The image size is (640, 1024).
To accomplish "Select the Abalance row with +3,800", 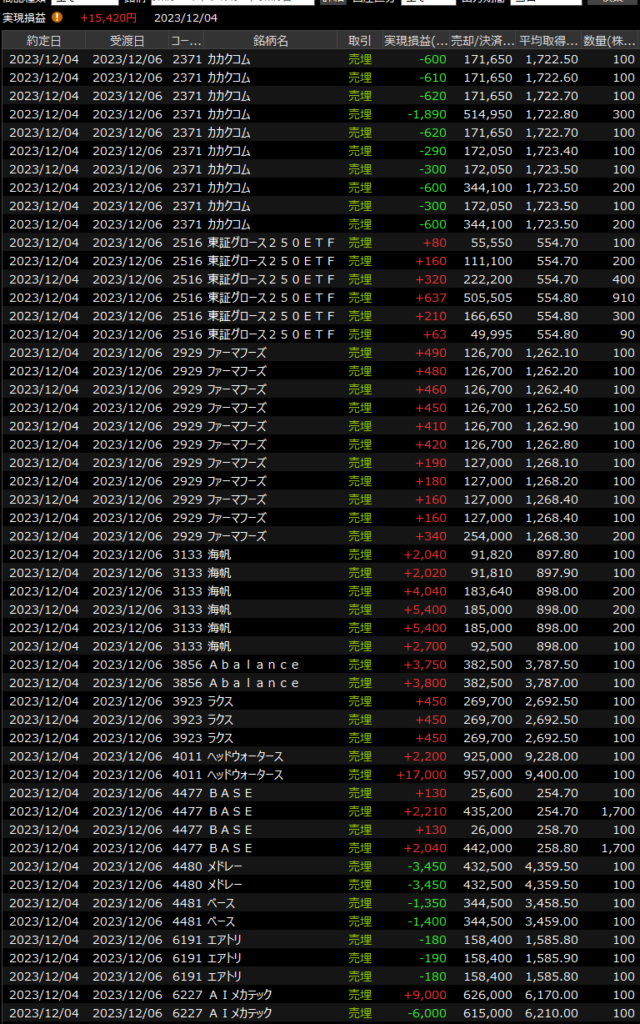I will point(320,683).
